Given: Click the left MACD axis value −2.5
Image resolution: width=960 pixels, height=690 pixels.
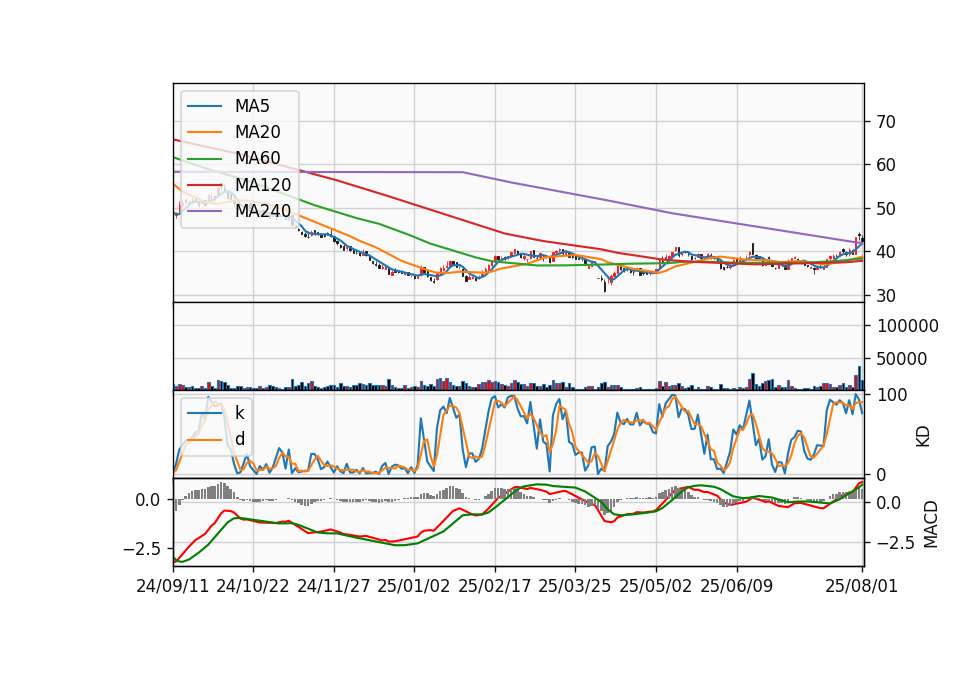Looking at the screenshot, I should tap(142, 549).
